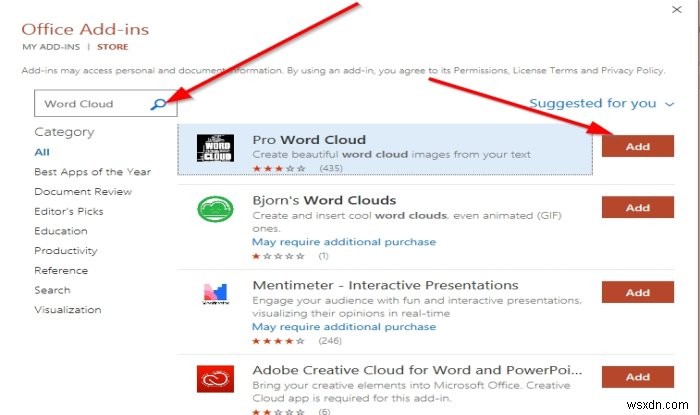
Task: Click the Pro Word Cloud description text
Action: (x=392, y=154)
